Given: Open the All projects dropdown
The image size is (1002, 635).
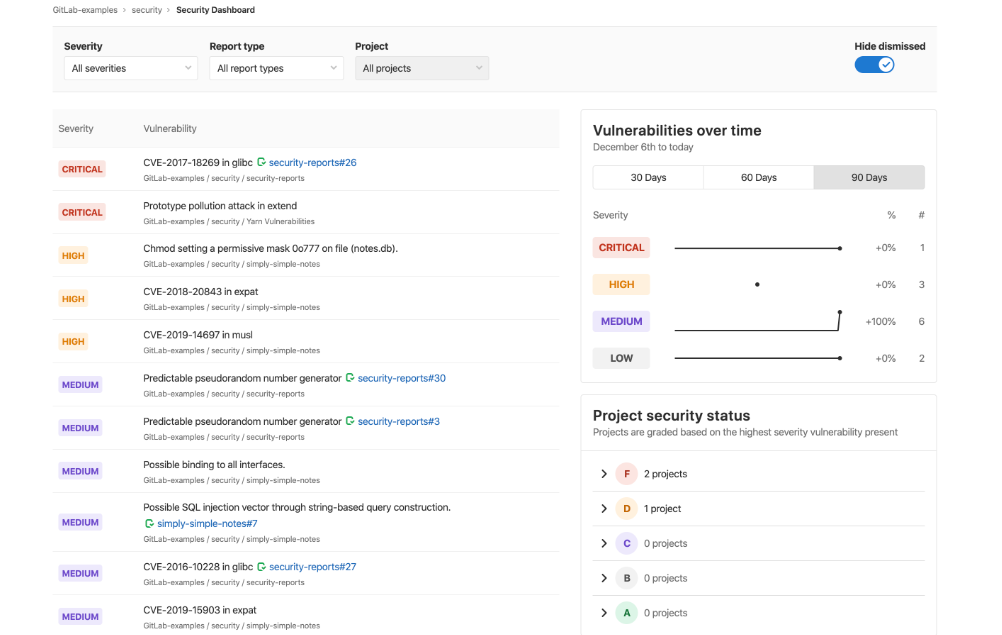Looking at the screenshot, I should click(x=421, y=68).
